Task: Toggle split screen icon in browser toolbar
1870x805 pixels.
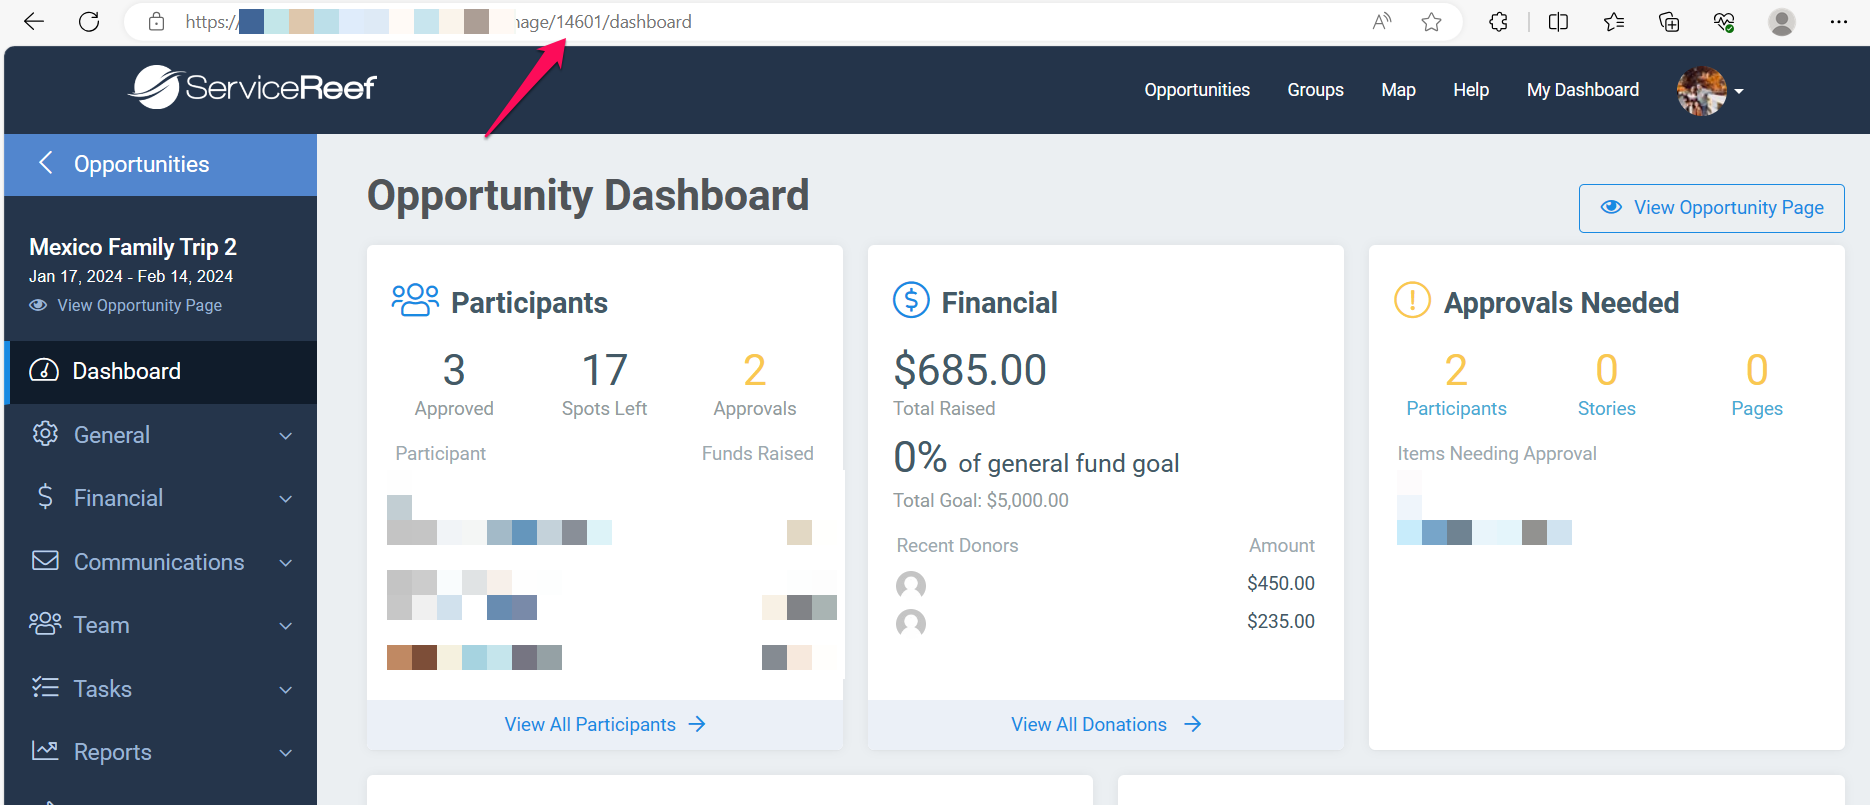Action: point(1558,21)
